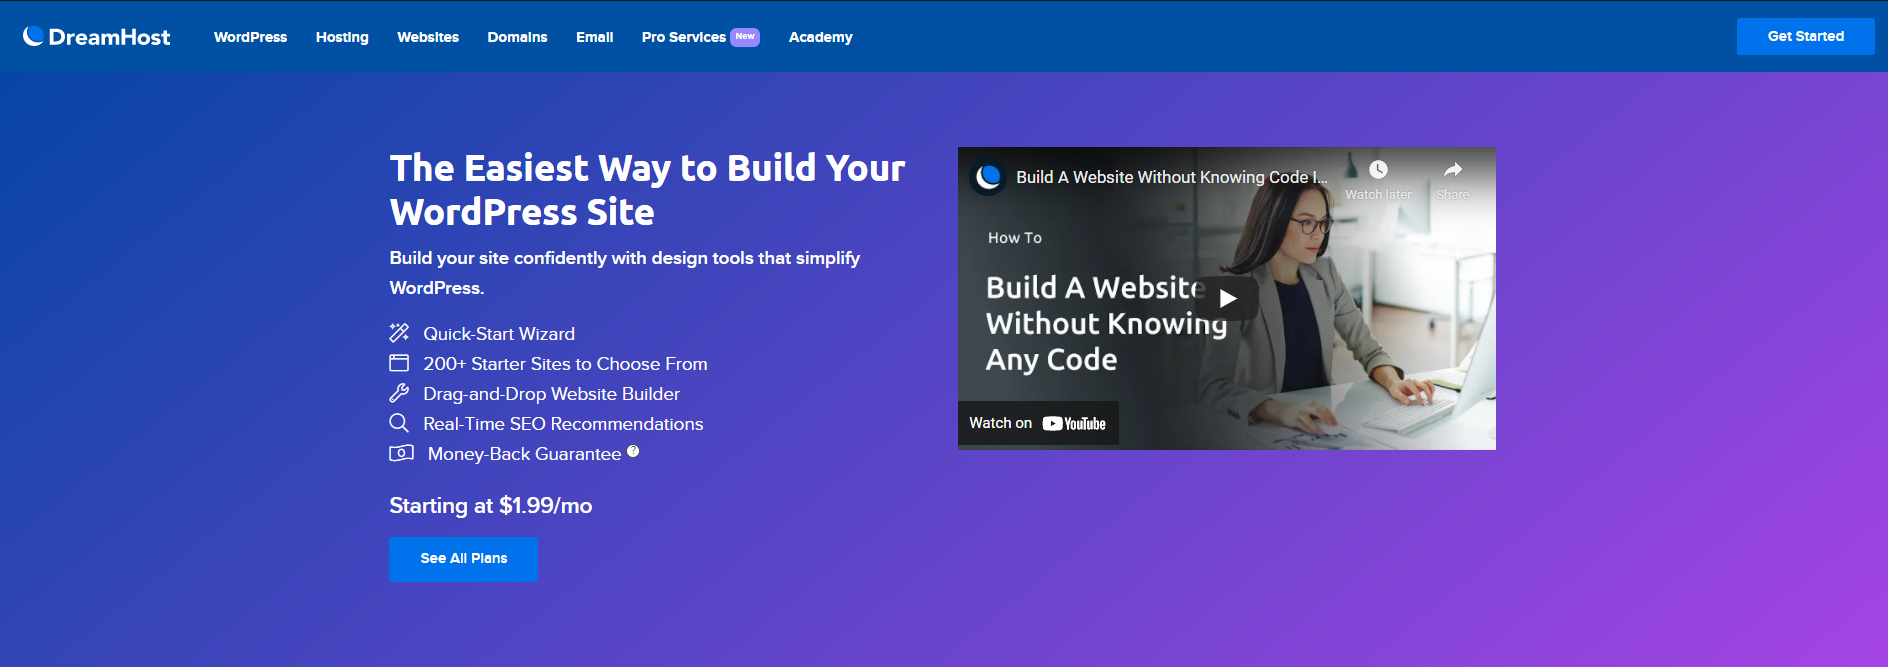Click the Starting at $1.99/mo text

pyautogui.click(x=490, y=505)
